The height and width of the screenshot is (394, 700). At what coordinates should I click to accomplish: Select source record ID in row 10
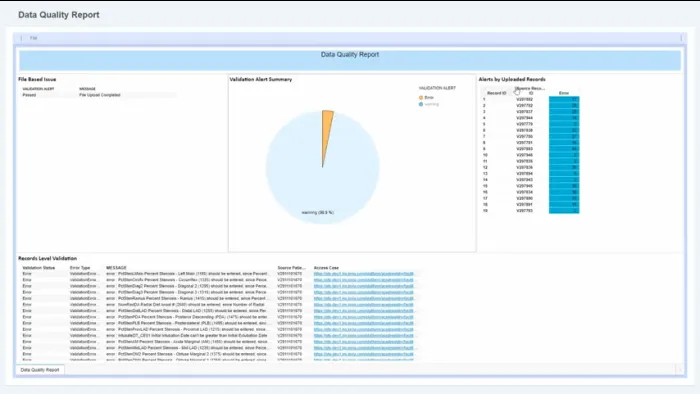pyautogui.click(x=525, y=155)
